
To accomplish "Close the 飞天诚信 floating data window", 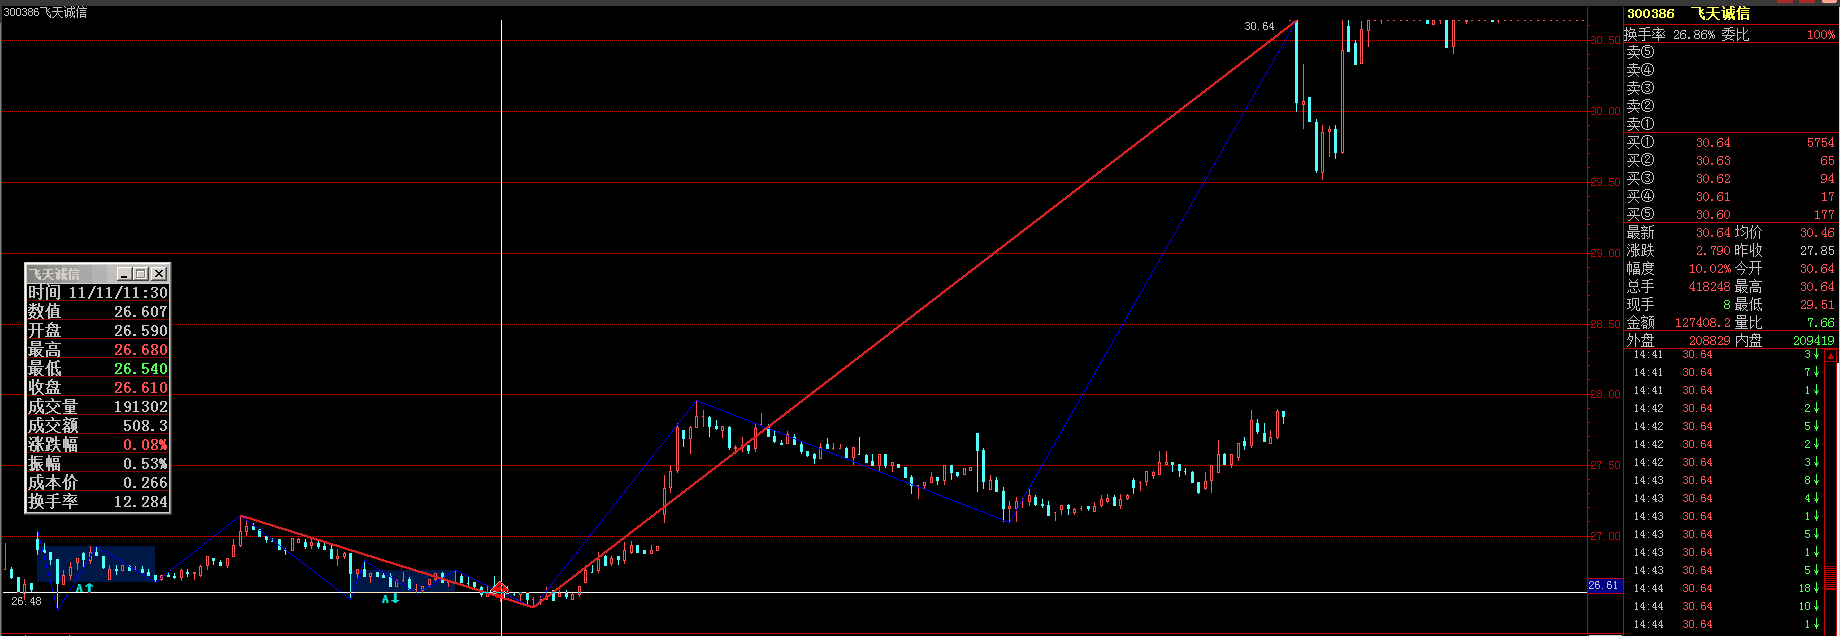I will pyautogui.click(x=159, y=274).
